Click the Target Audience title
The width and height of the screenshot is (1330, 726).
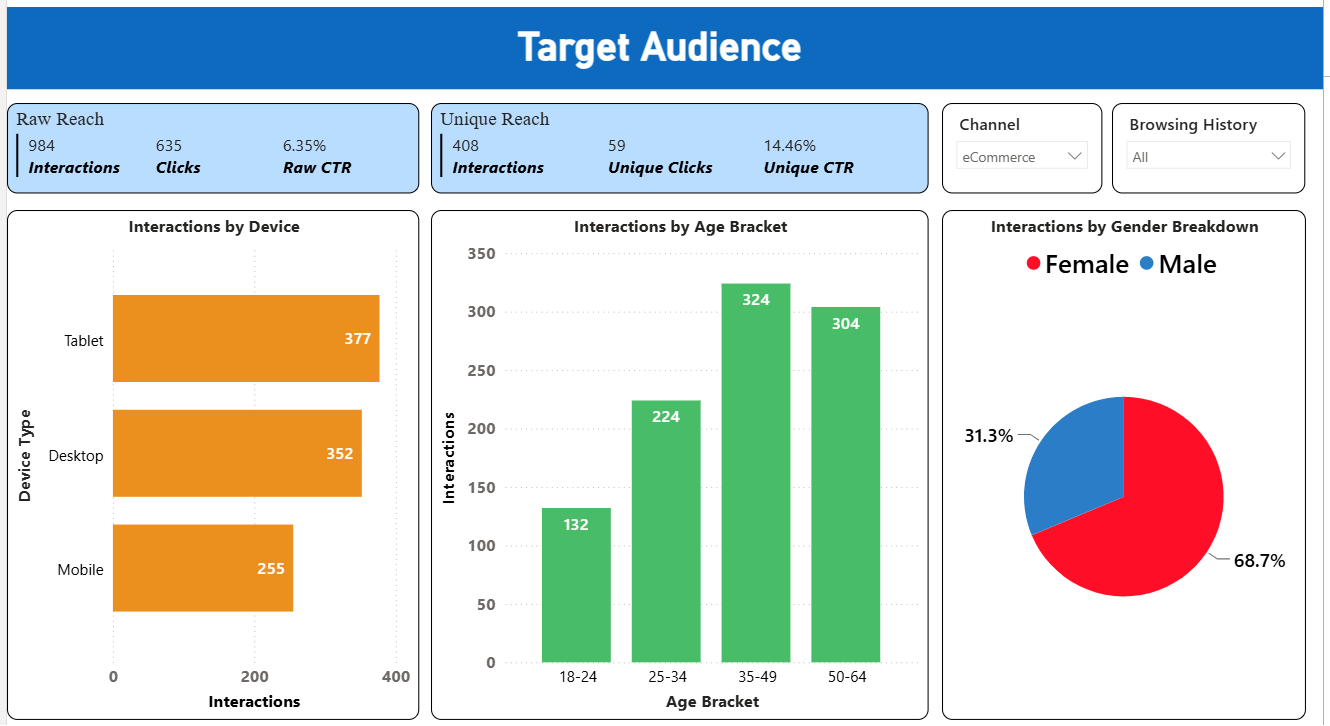pyautogui.click(x=659, y=47)
